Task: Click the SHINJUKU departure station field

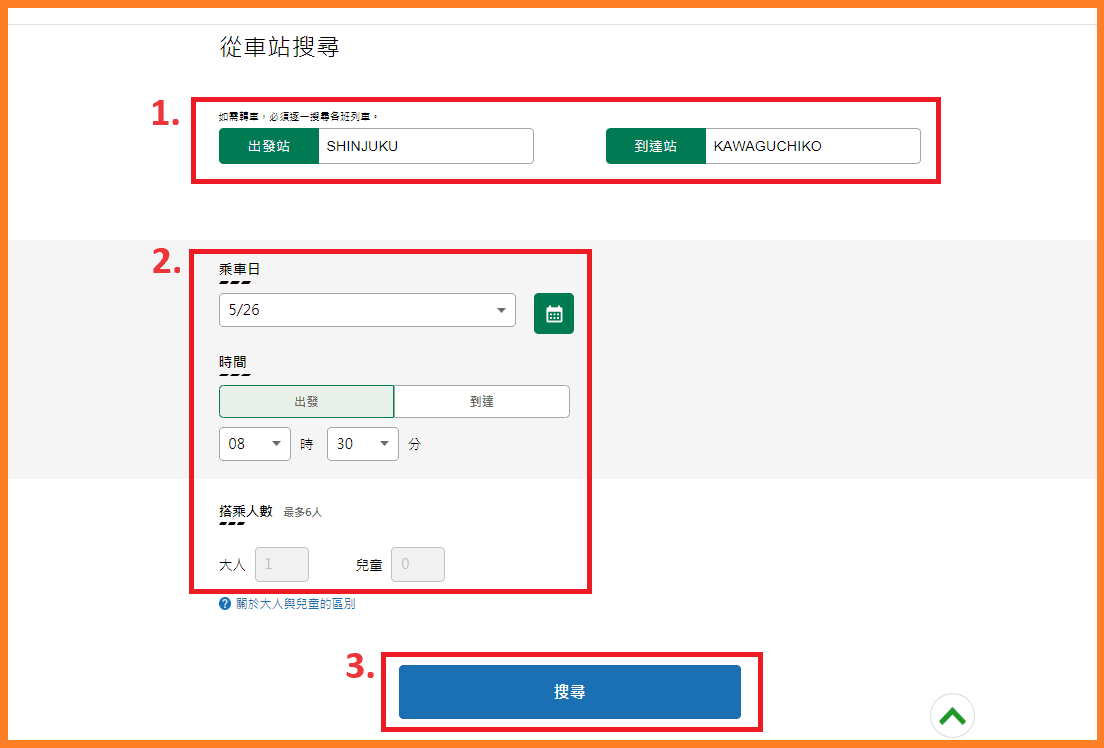Action: tap(425, 146)
